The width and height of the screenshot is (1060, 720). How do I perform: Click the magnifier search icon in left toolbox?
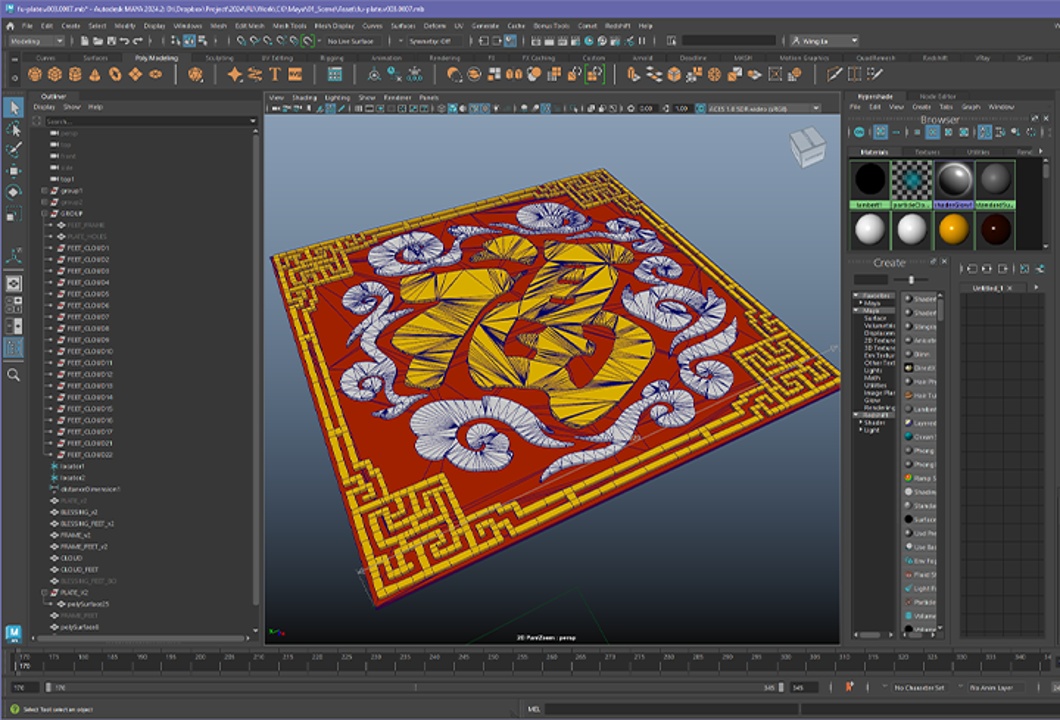tap(14, 375)
